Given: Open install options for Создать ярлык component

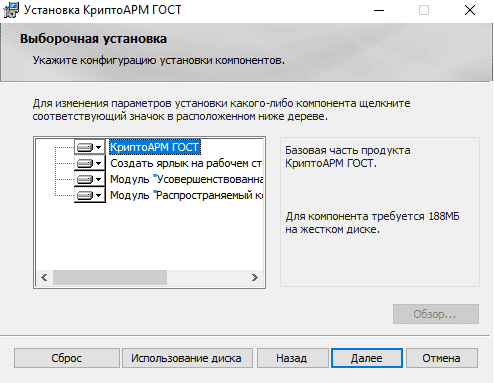Looking at the screenshot, I should click(89, 163).
